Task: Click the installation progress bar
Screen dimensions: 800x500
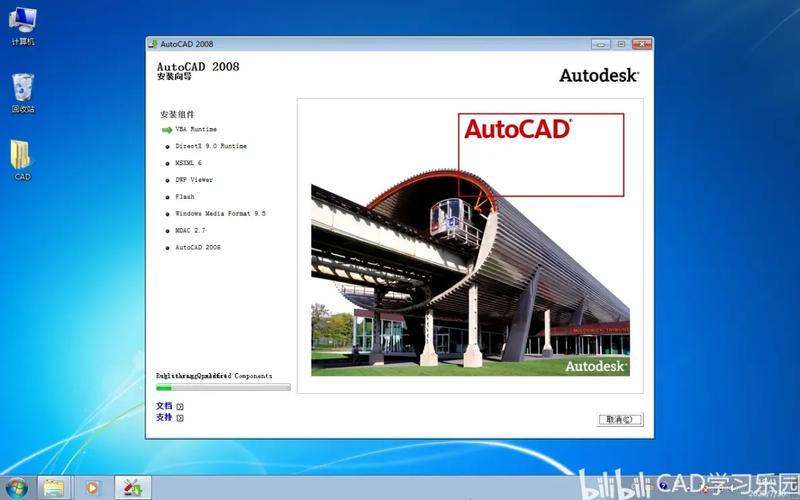Action: click(223, 388)
